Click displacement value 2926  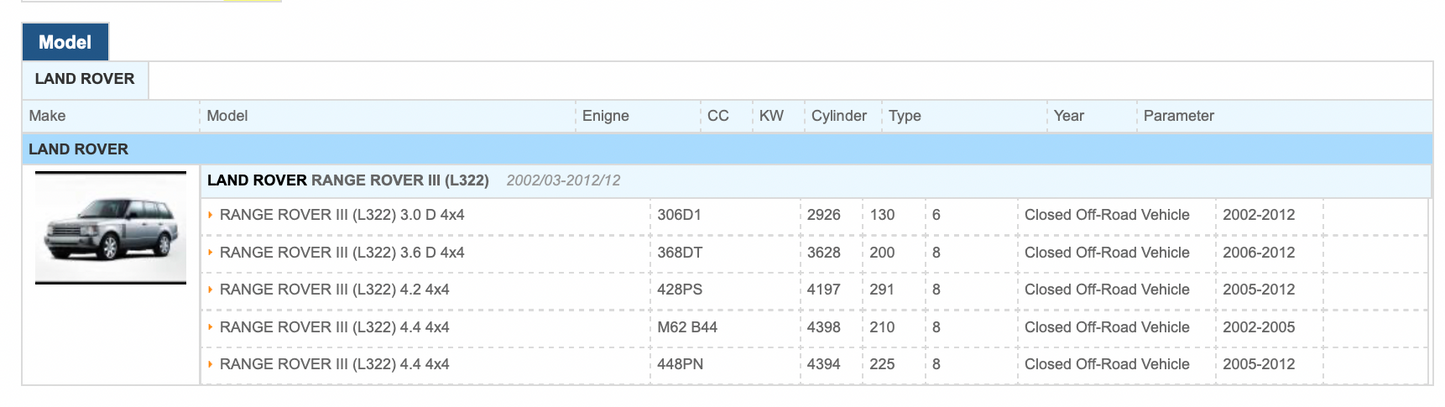[x=824, y=215]
